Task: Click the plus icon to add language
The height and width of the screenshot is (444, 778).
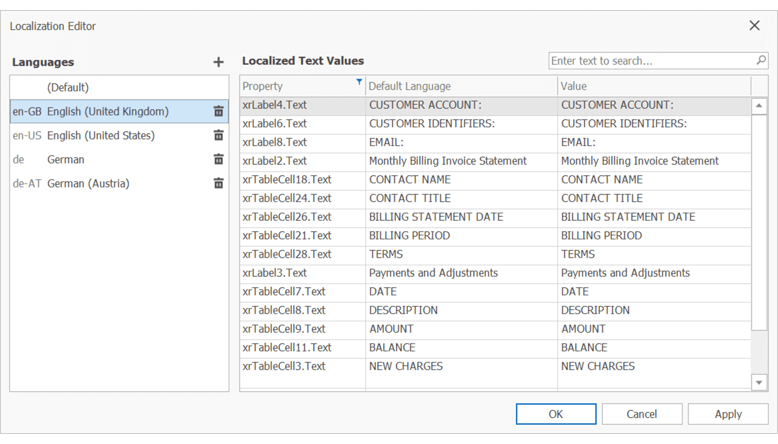Action: tap(218, 62)
